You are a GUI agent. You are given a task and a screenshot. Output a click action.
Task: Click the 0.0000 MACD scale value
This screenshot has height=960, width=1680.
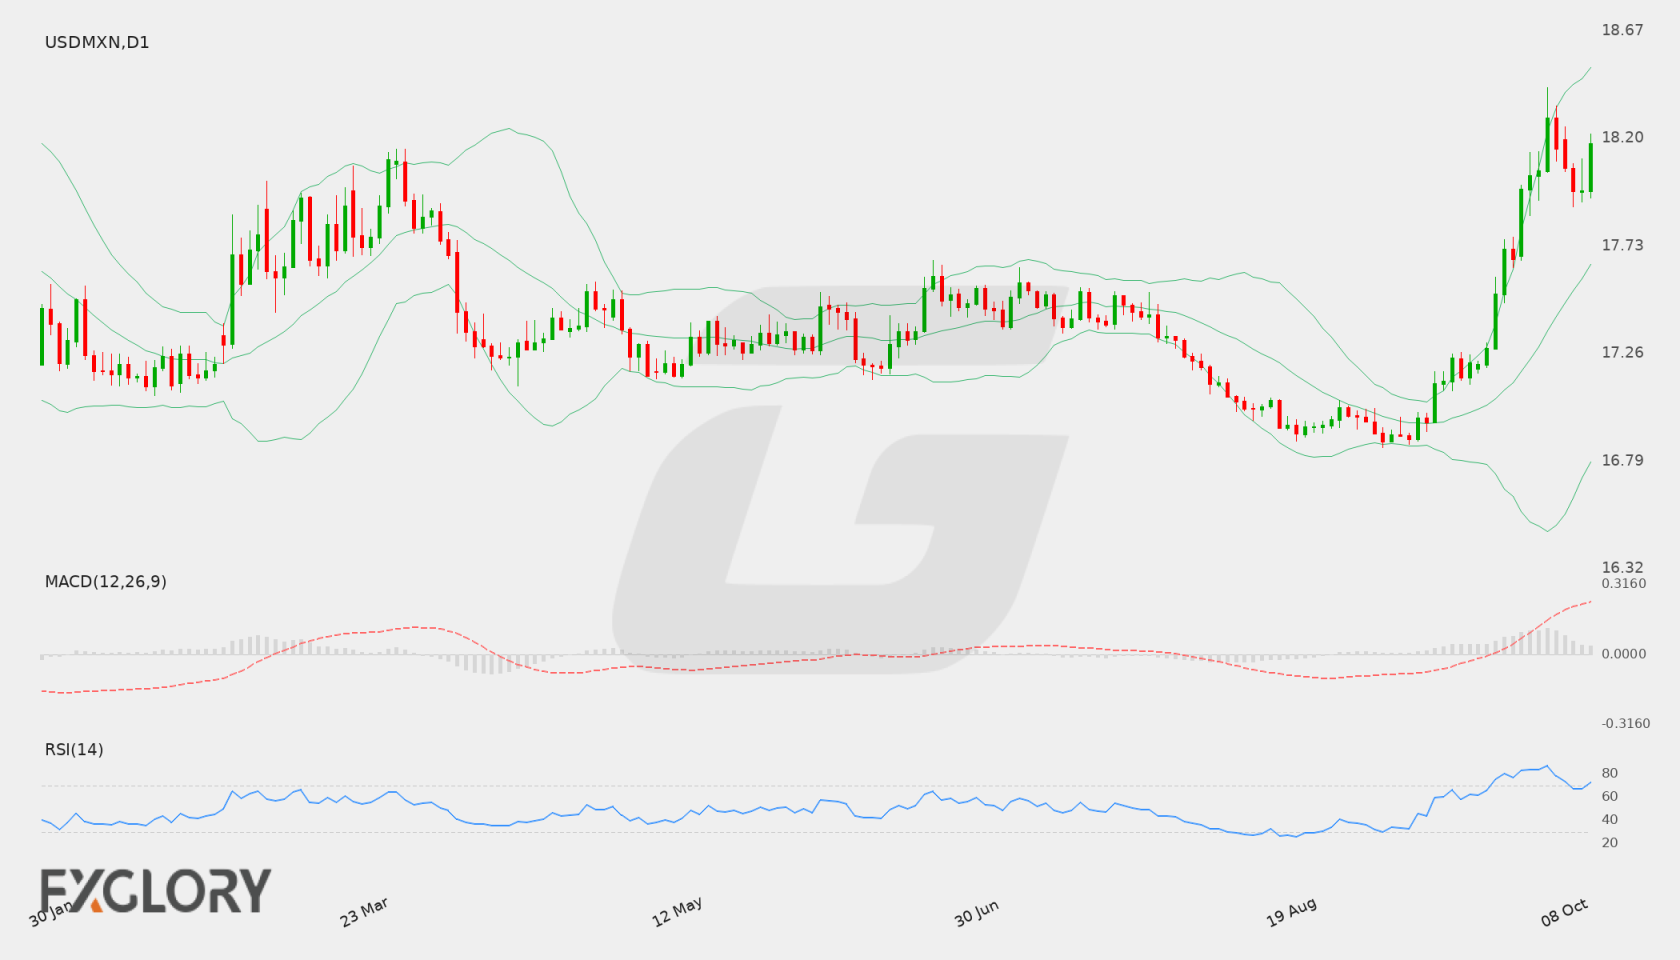[1624, 653]
